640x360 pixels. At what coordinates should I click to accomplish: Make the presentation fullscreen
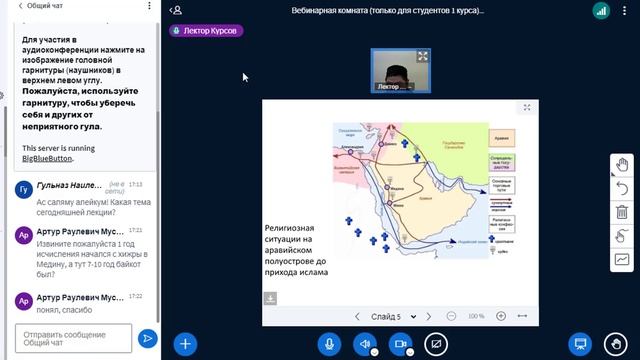pos(527,108)
